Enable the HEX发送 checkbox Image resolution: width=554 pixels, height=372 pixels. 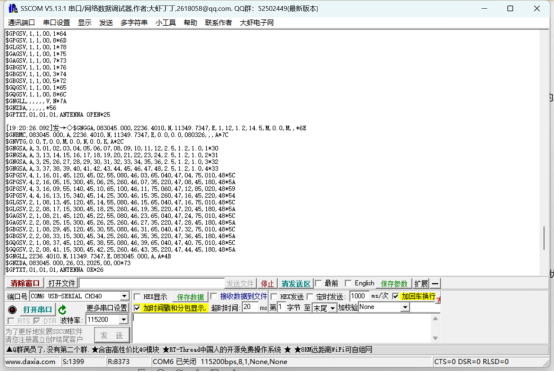273,296
